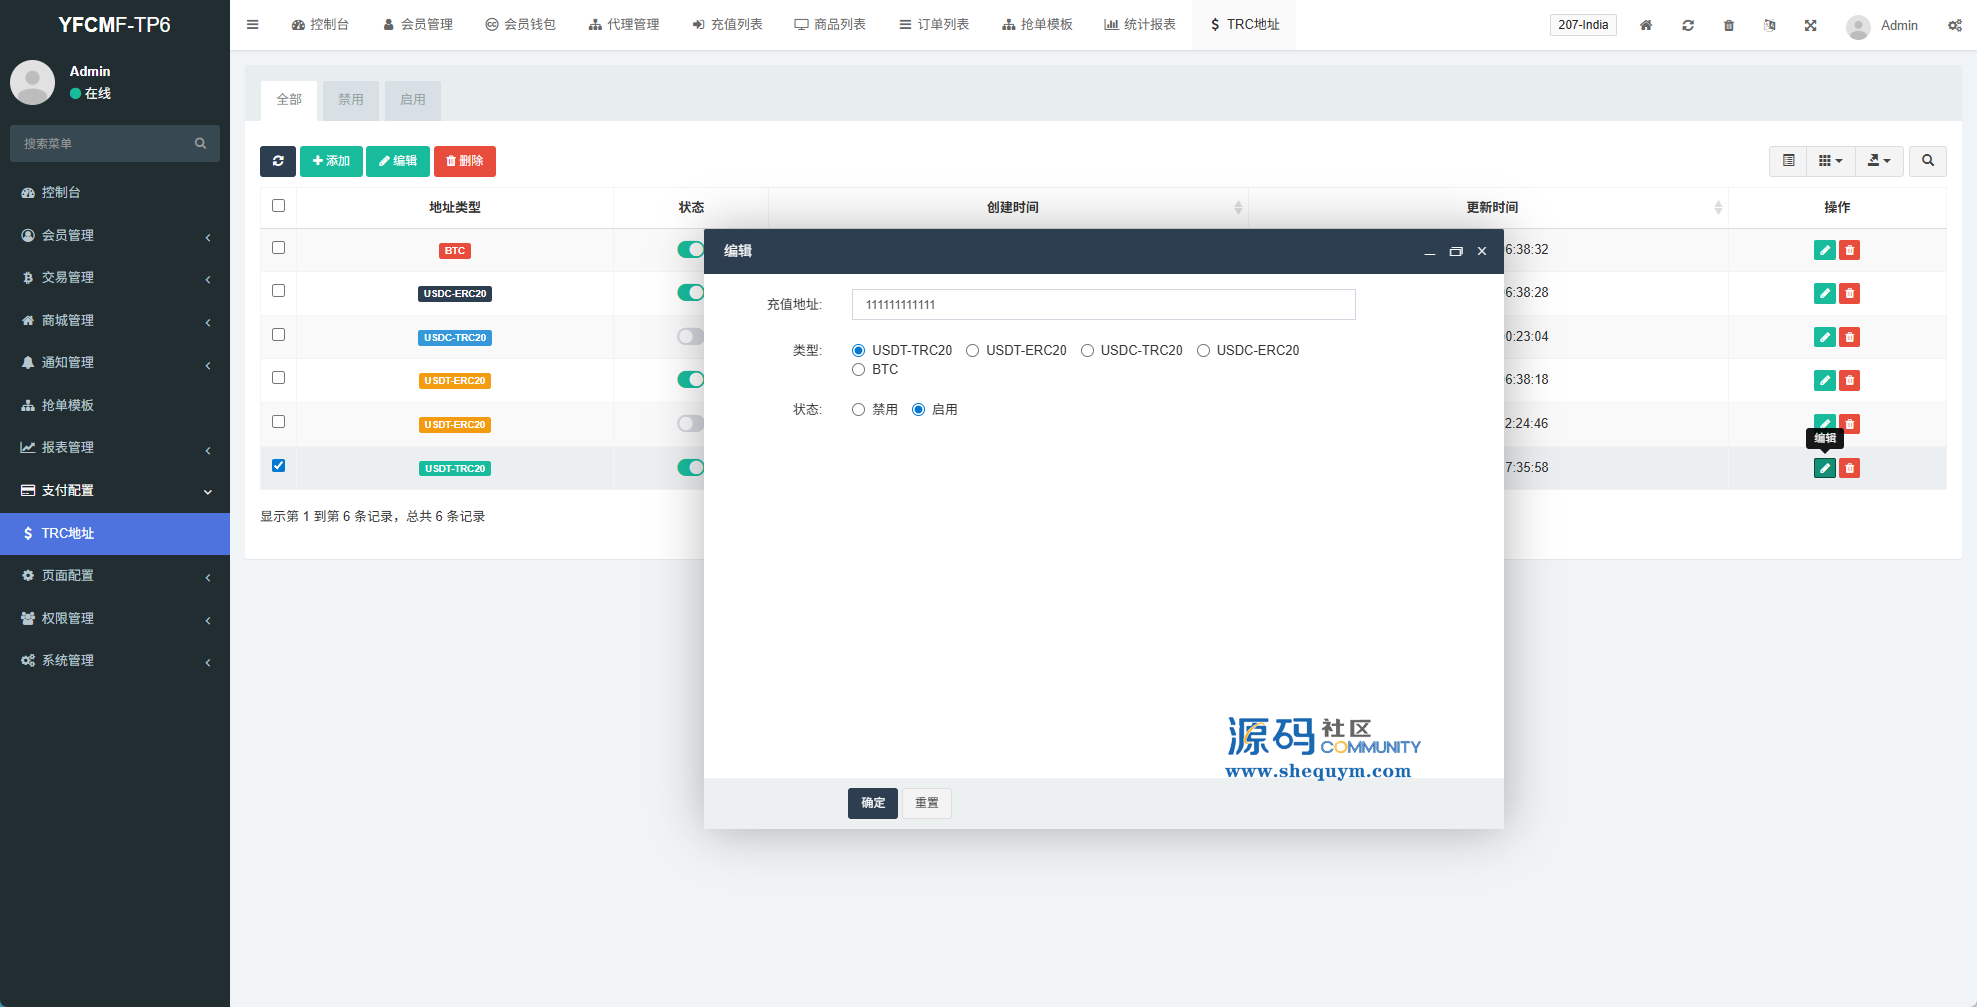The height and width of the screenshot is (1007, 1977).
Task: Open the column display dropdown
Action: click(1830, 161)
